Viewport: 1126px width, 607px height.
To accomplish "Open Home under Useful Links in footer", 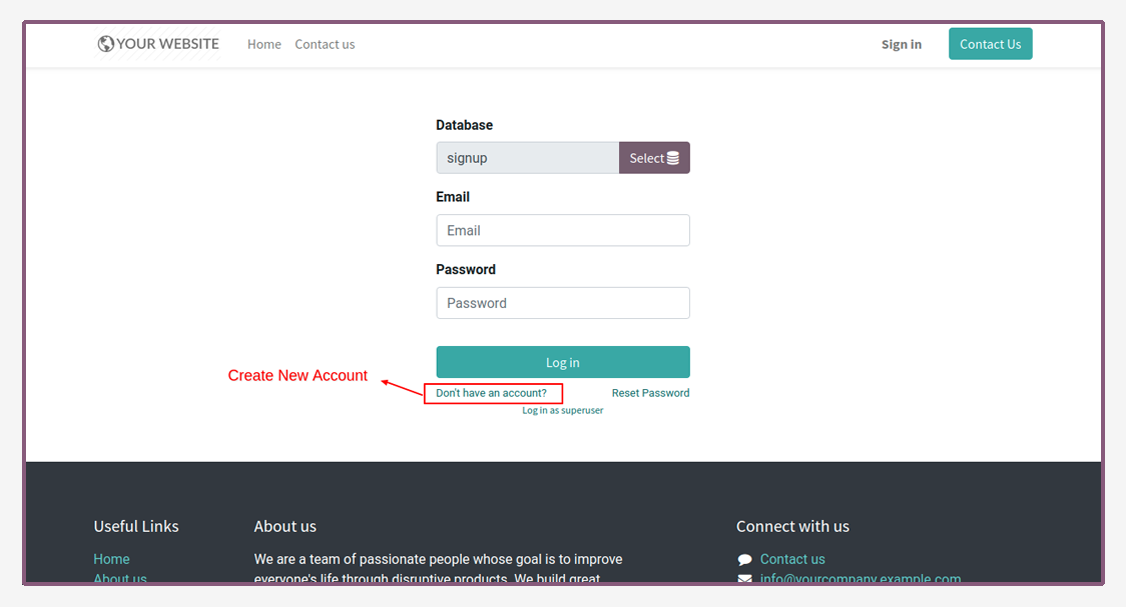I will coord(111,559).
